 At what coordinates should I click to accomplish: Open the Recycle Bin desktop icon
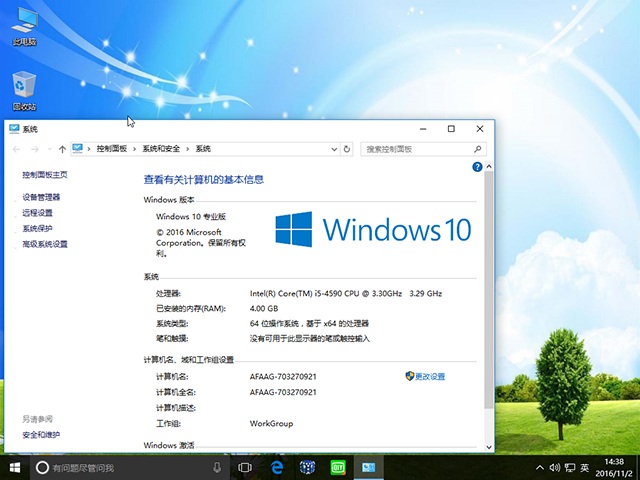(24, 86)
